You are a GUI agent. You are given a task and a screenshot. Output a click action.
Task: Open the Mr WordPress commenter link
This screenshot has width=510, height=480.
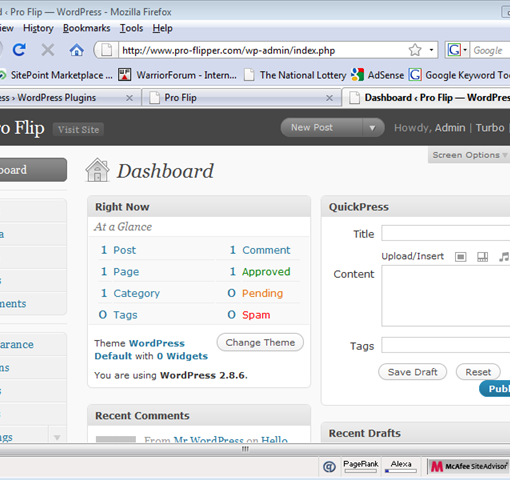pyautogui.click(x=209, y=439)
